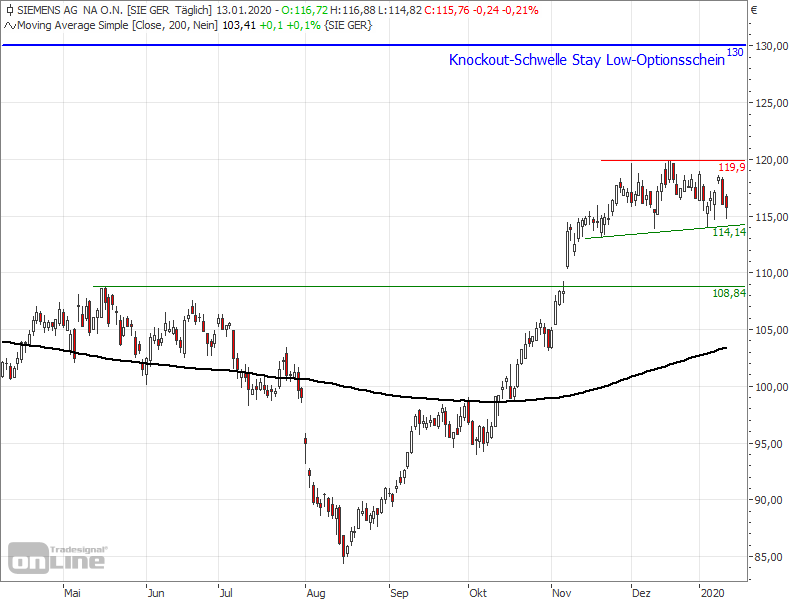Screen dimensions: 800x600
Task: Click the close value C:115,76
Action: point(447,10)
